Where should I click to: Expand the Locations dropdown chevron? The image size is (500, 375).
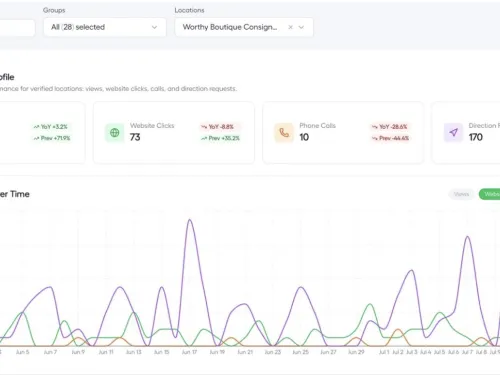click(301, 27)
